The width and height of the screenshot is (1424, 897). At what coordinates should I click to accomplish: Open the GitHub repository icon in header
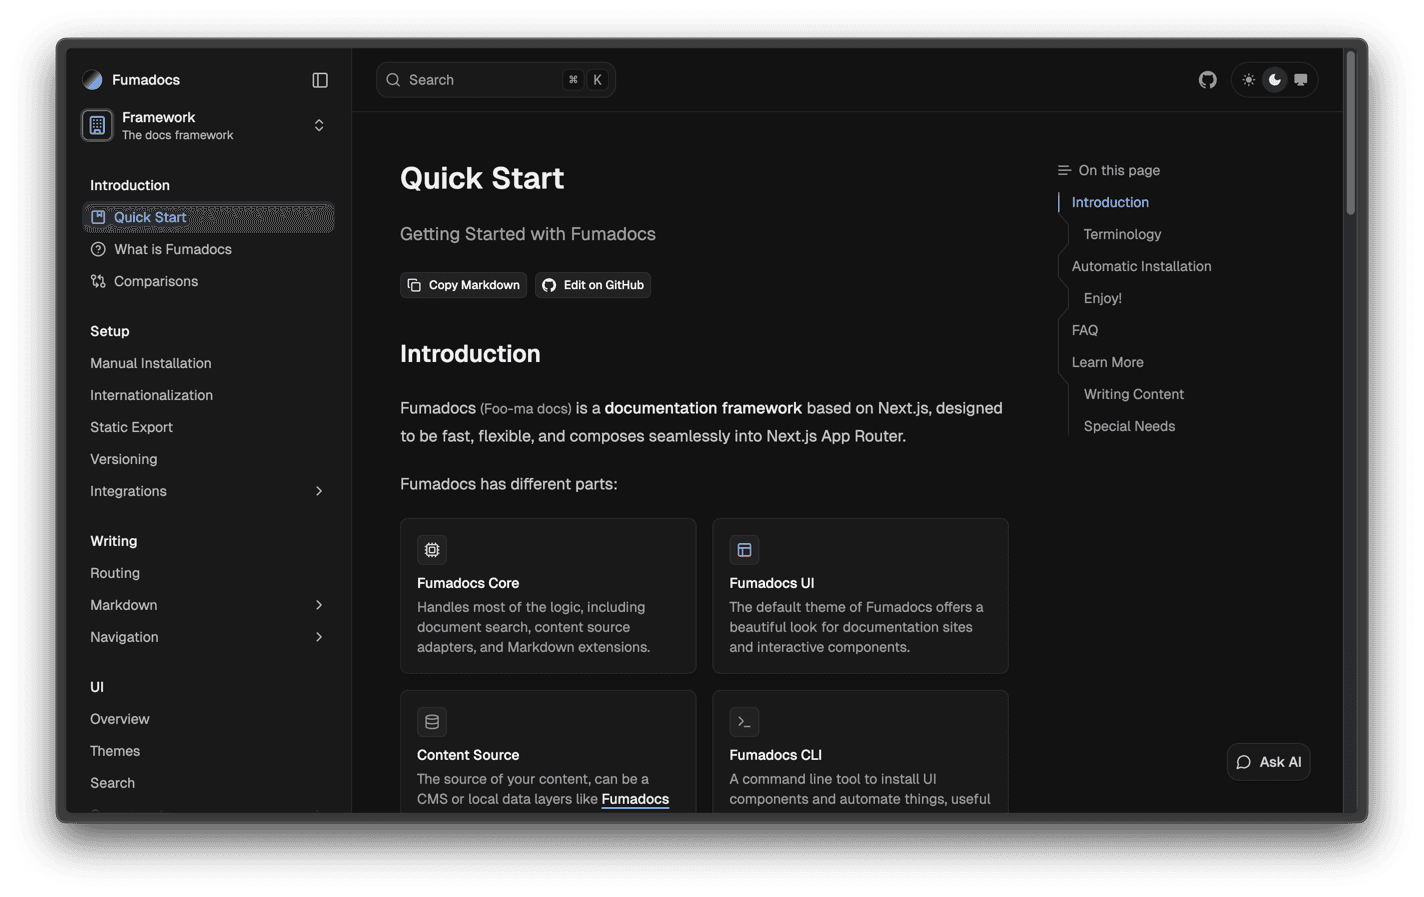(1208, 80)
